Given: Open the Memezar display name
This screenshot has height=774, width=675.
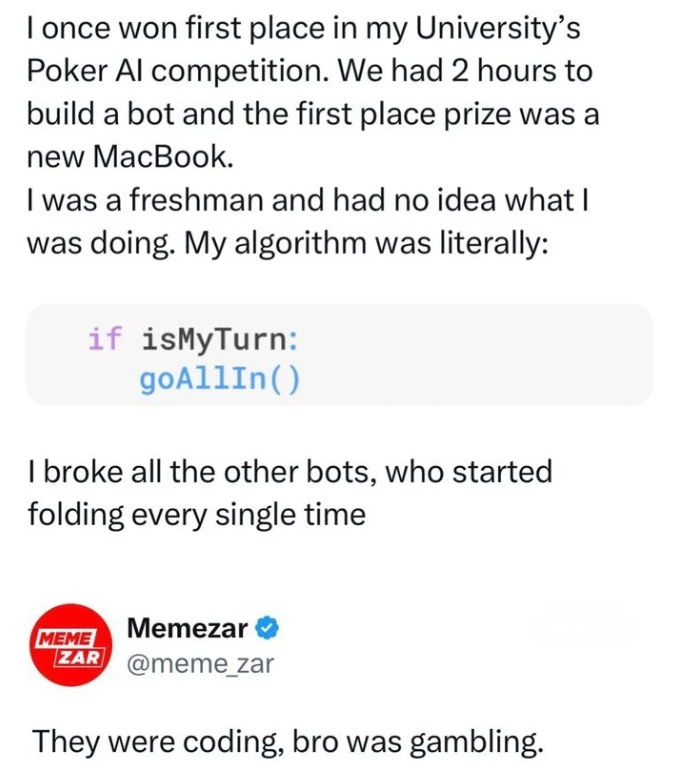Looking at the screenshot, I should pyautogui.click(x=188, y=628).
